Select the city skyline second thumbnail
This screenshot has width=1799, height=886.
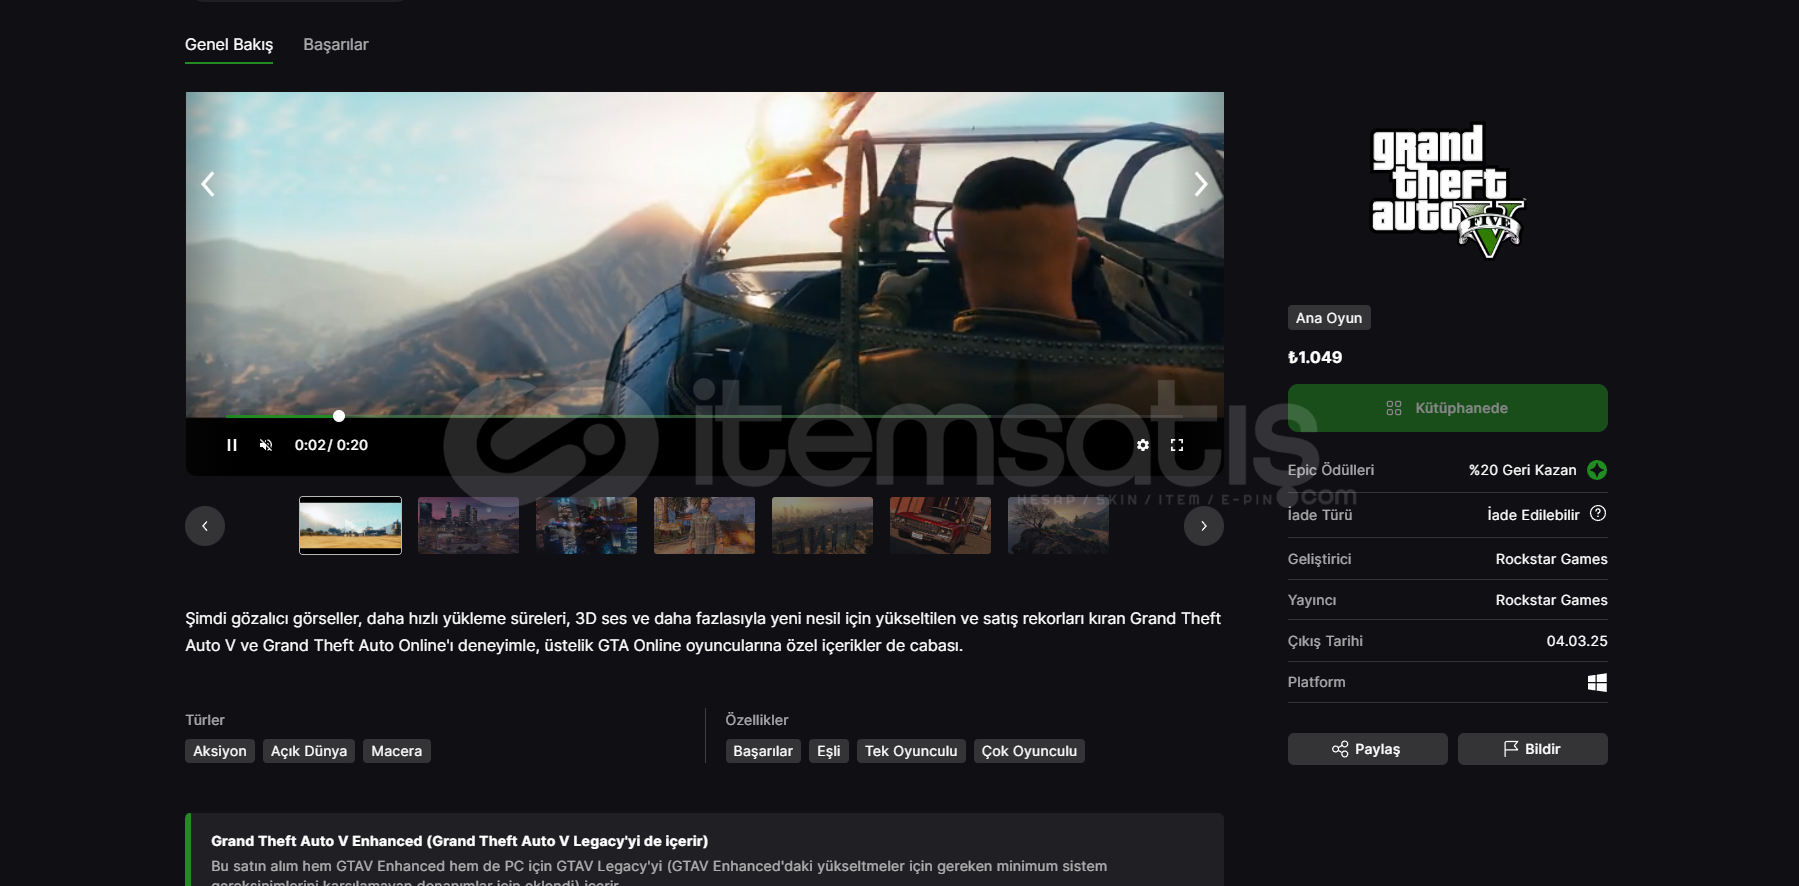pyautogui.click(x=468, y=525)
